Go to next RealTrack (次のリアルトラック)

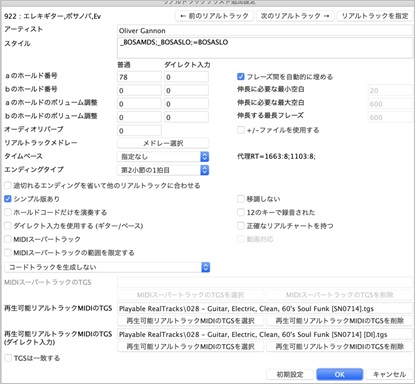[295, 16]
